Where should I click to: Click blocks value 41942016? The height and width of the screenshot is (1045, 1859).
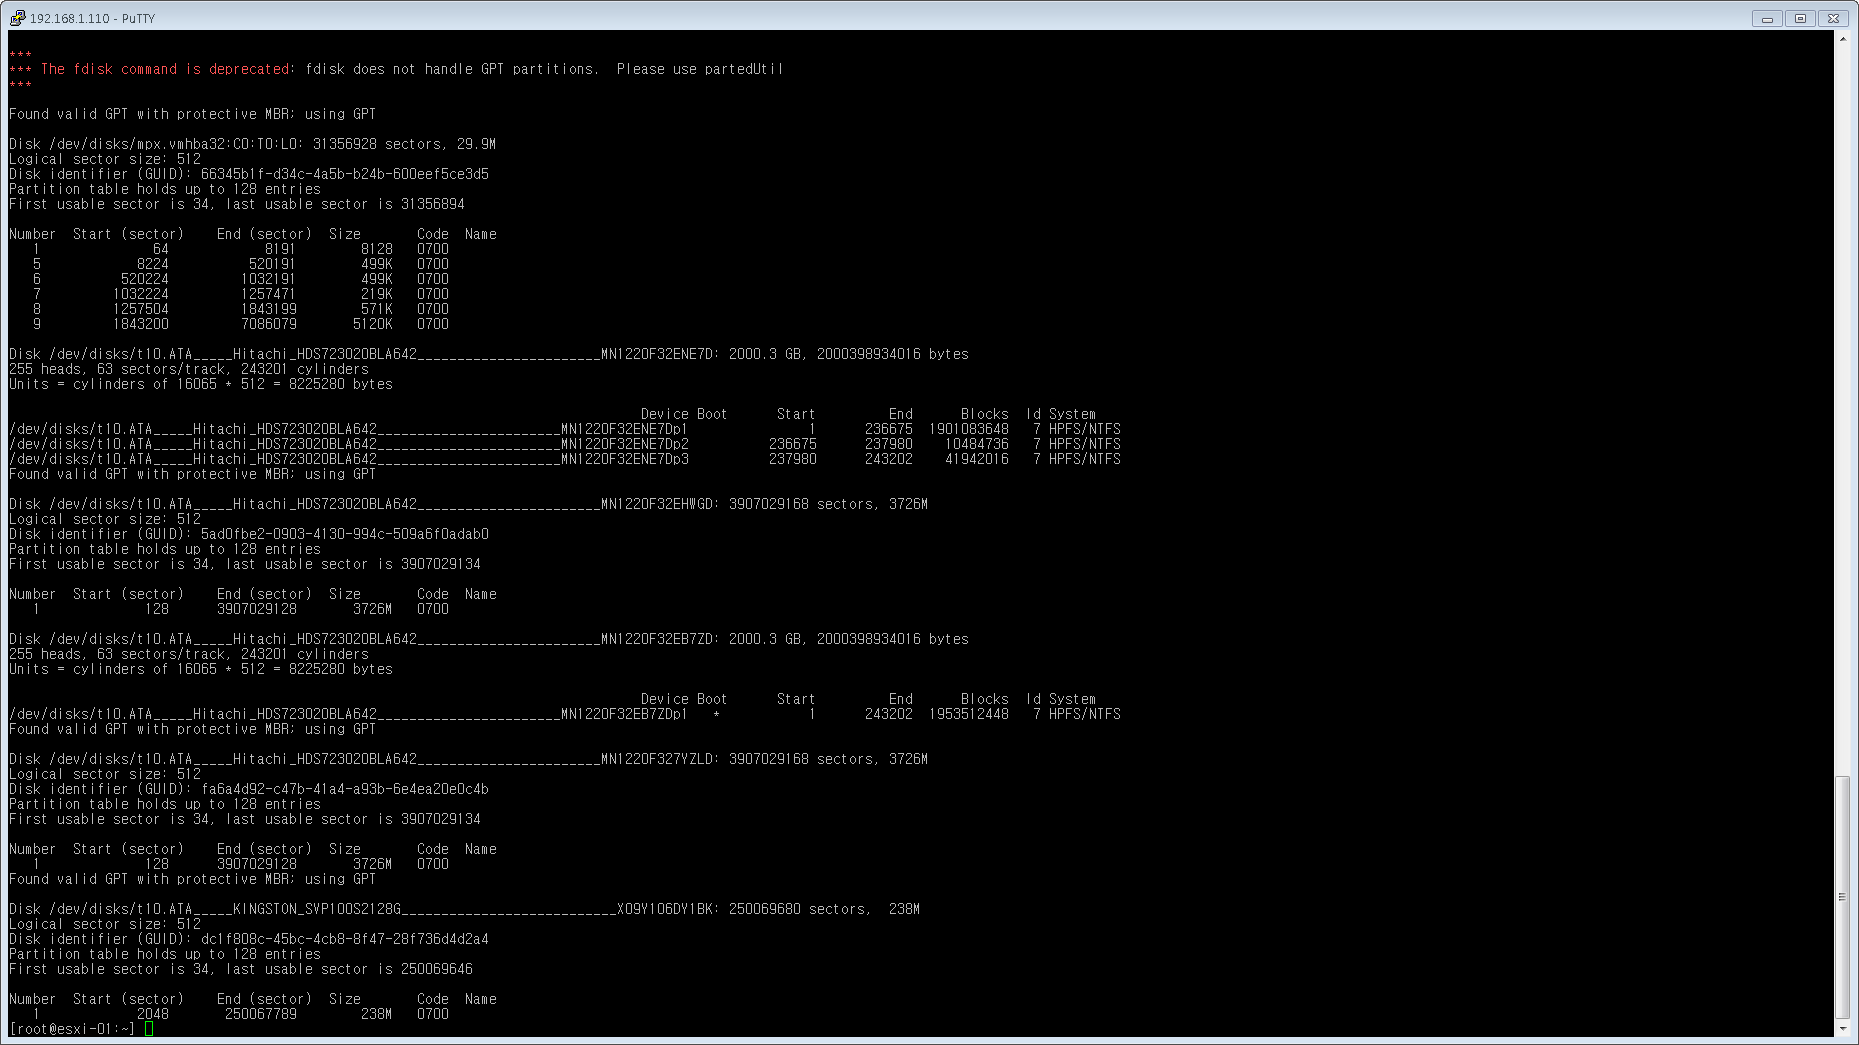click(977, 459)
